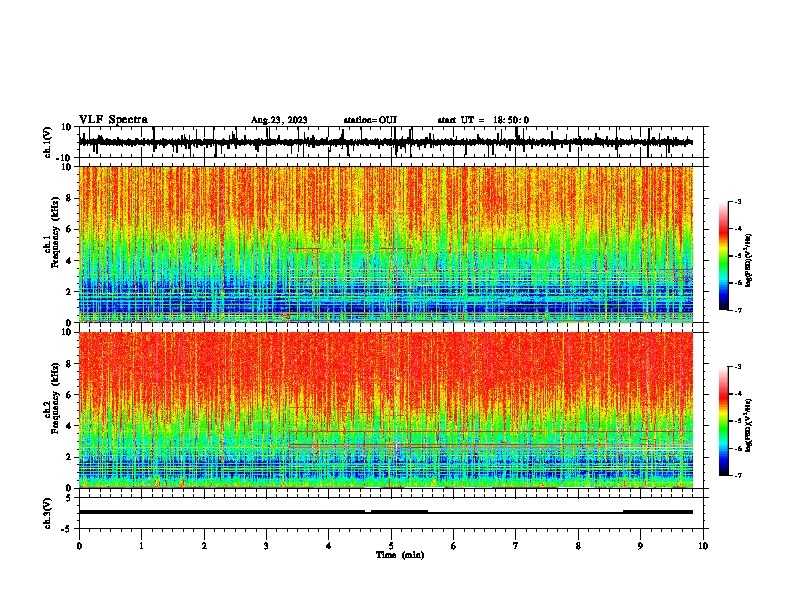Click the ch.2 spectrogram color scale bar
This screenshot has height=612, width=792.
724,421
